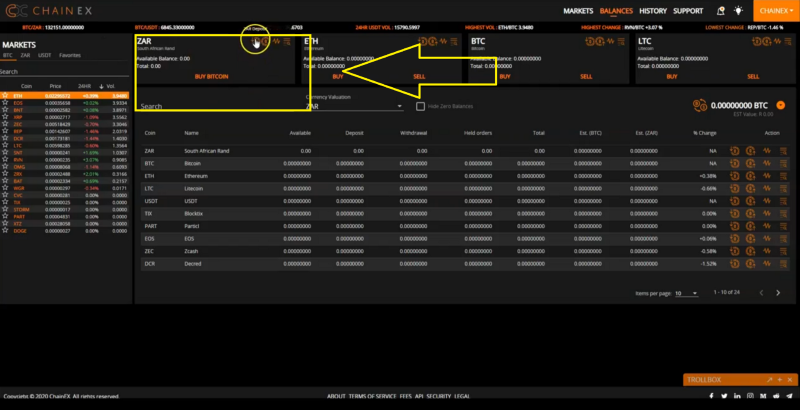Open the FEES footer link
Screen dimensions: 800x410
point(406,396)
